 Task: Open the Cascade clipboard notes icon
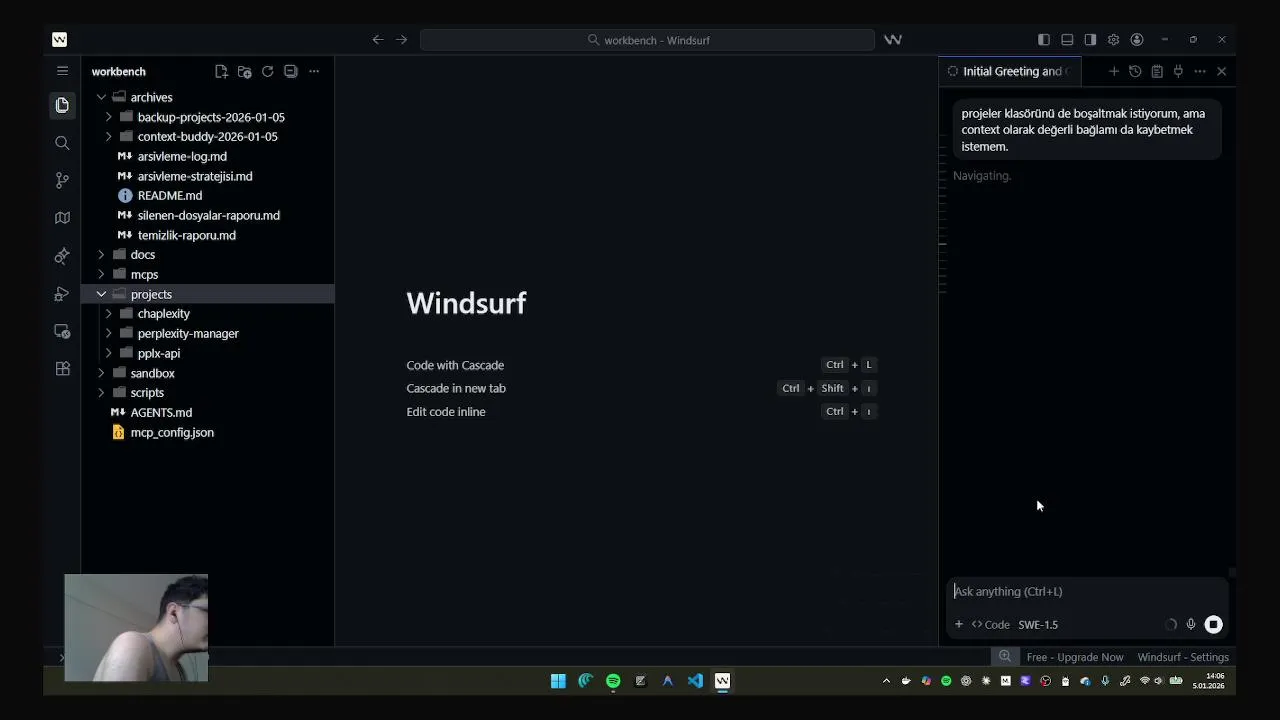pyautogui.click(x=1157, y=71)
